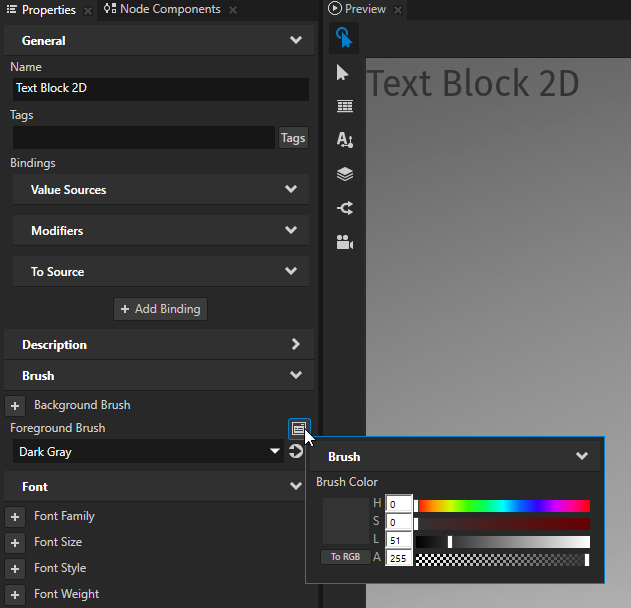Collapse the To Source section
The image size is (631, 608).
click(291, 271)
